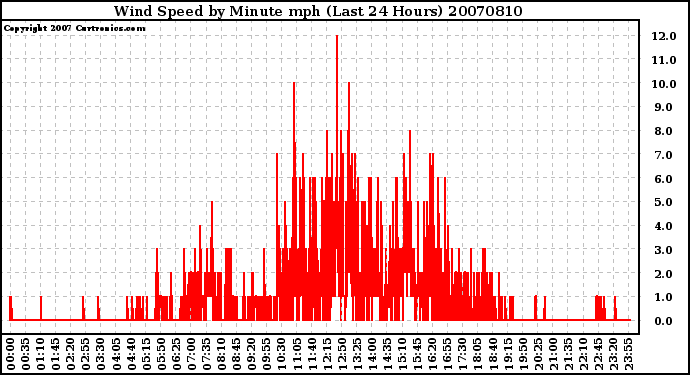The width and height of the screenshot is (690, 375).
Task: Click the 21:35 time label
Action: click(568, 354)
